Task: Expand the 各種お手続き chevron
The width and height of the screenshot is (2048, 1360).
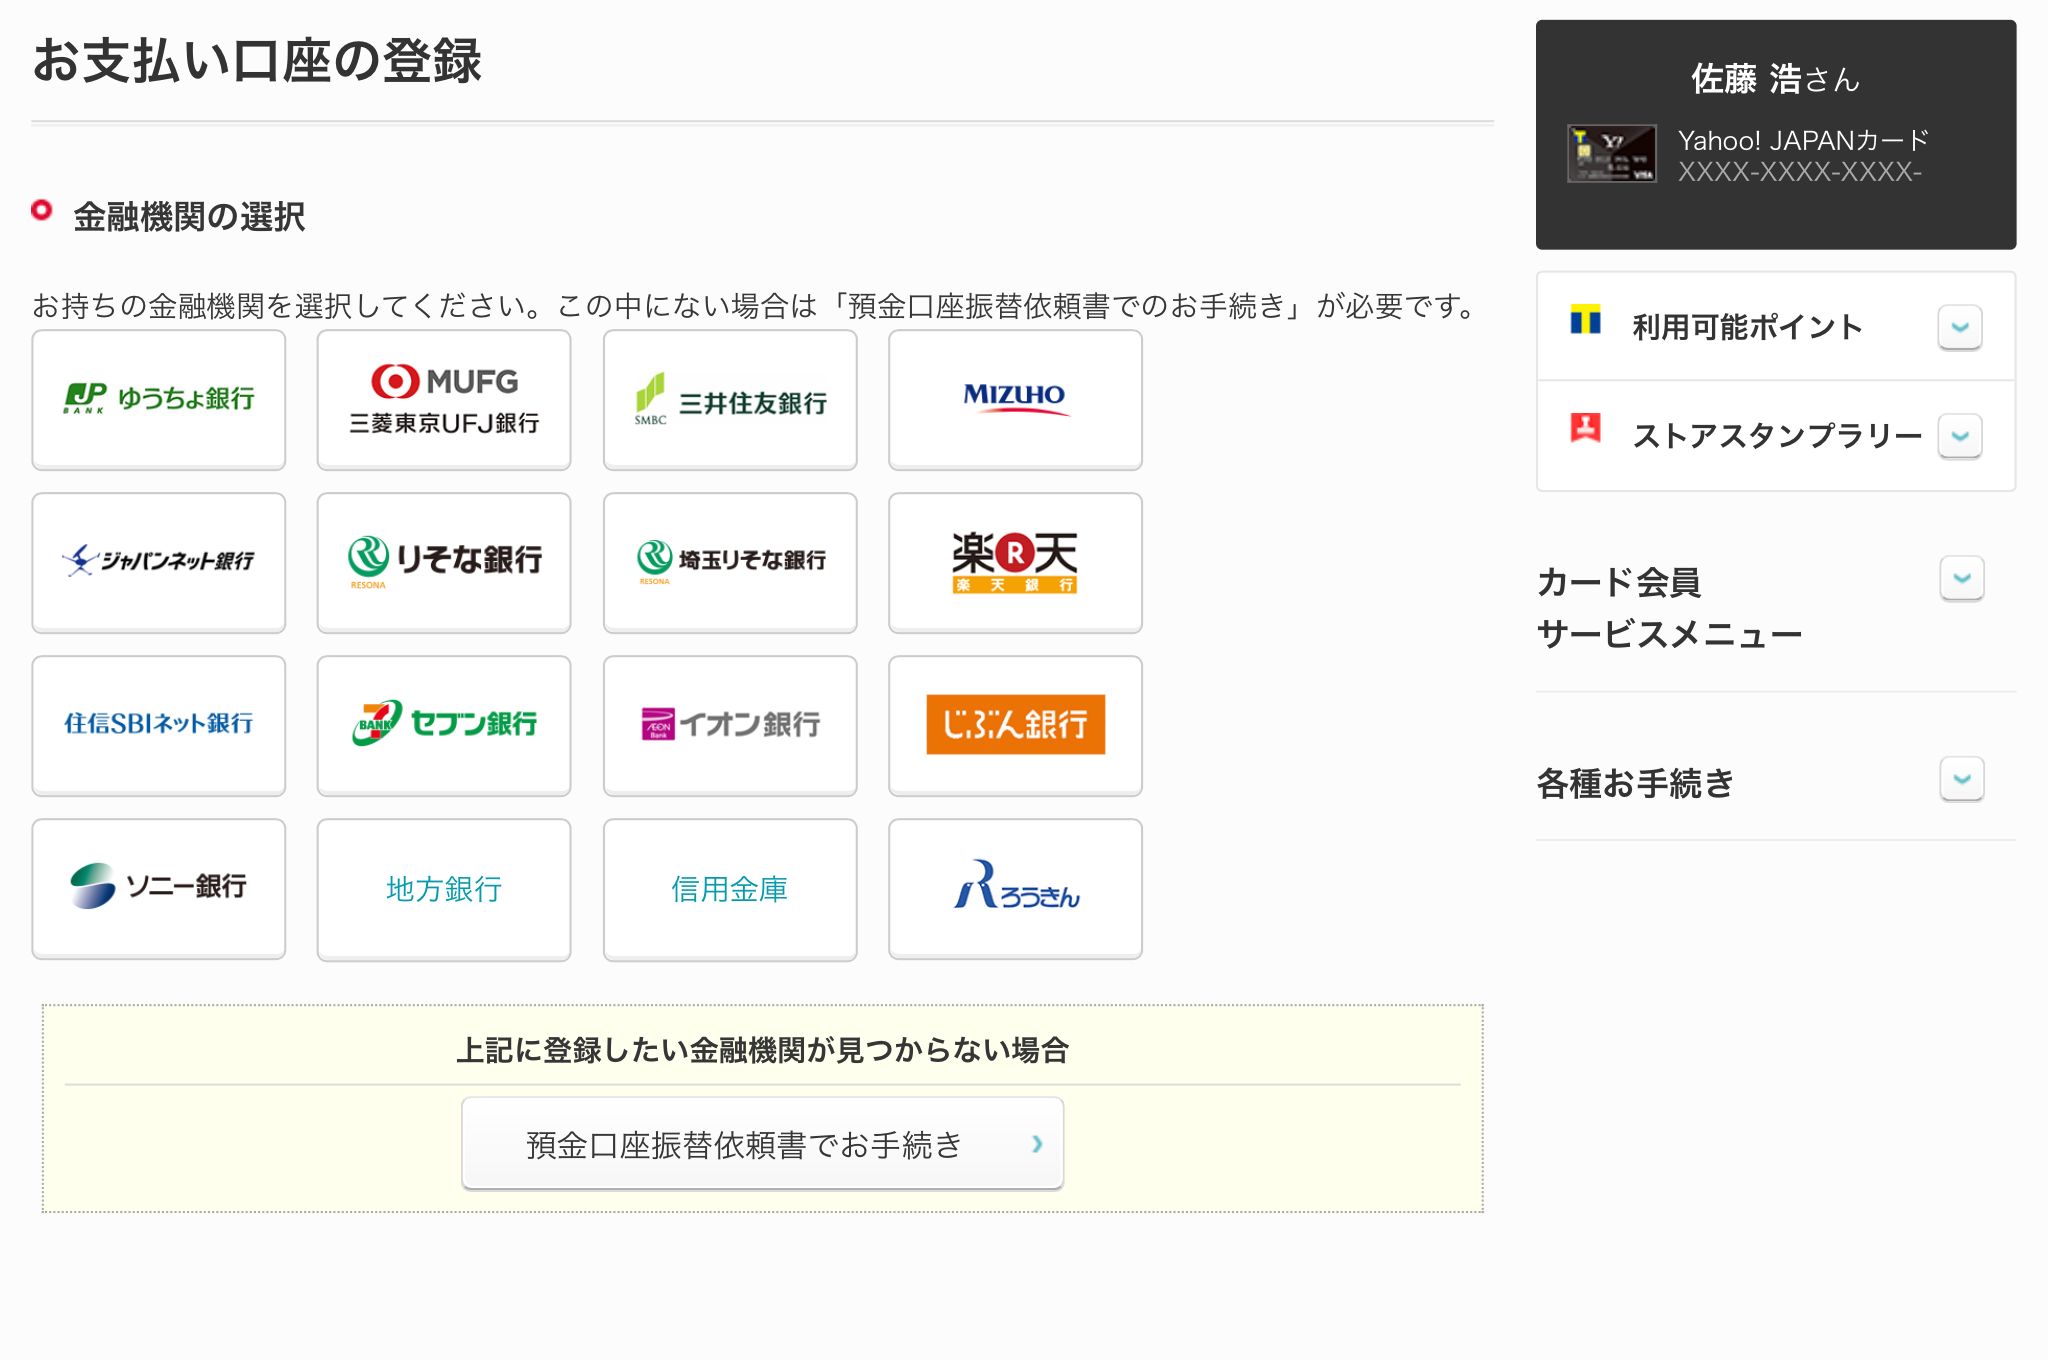Action: pyautogui.click(x=1962, y=779)
